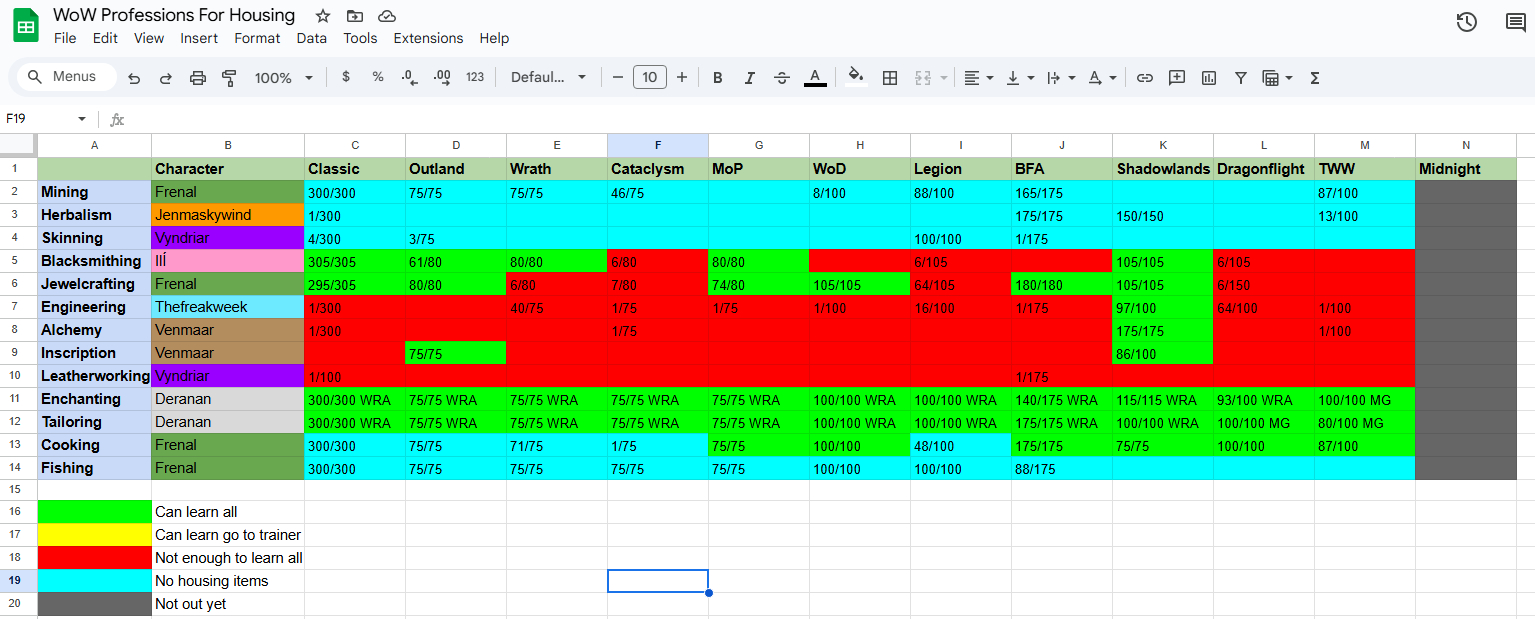Expand the Default font family dropdown
Image resolution: width=1535 pixels, height=619 pixels.
548,78
